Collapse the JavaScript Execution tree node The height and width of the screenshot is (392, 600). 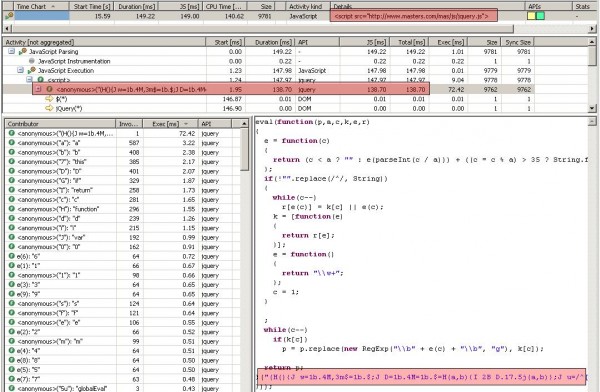[21, 70]
